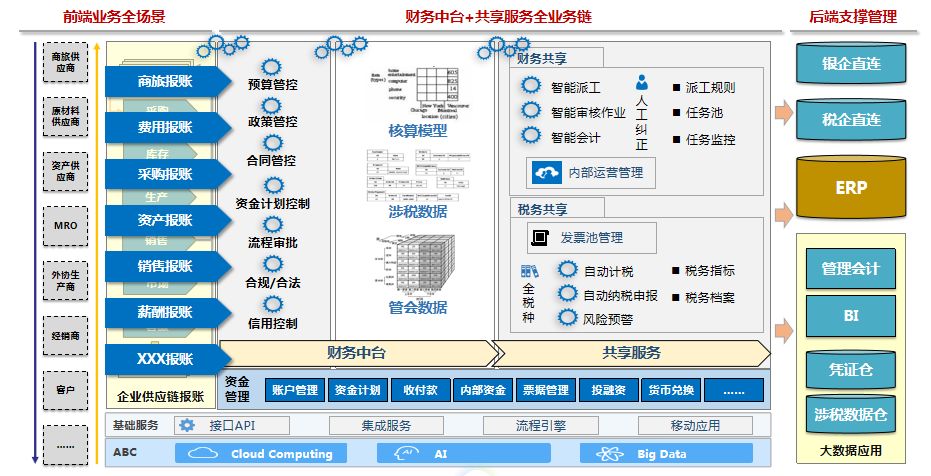The height and width of the screenshot is (476, 931).
Task: Click the 商旅报账 blue button
Action: click(164, 81)
